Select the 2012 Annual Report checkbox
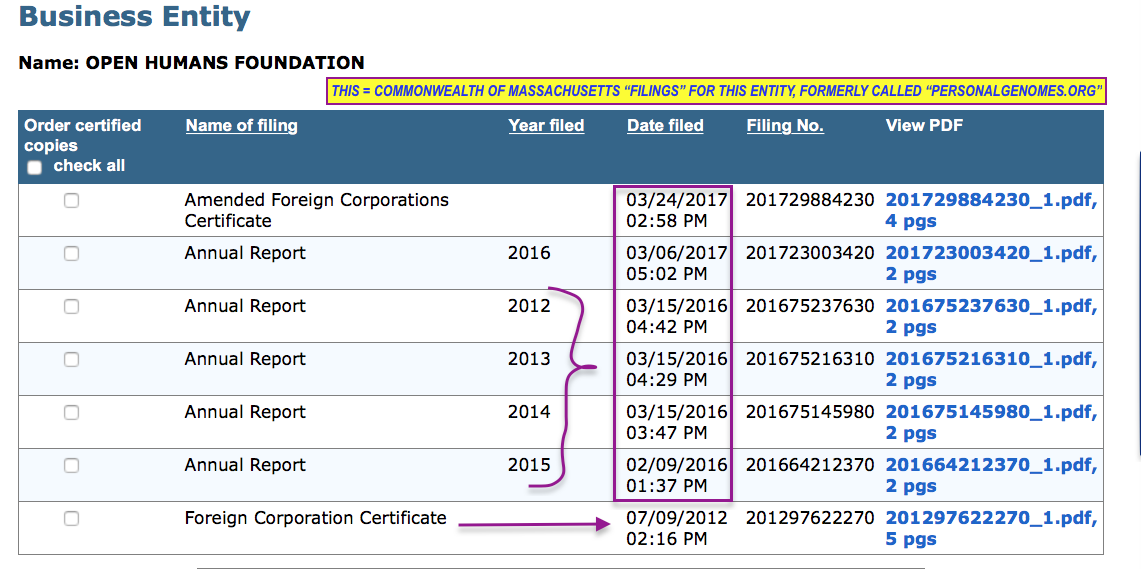 point(71,307)
